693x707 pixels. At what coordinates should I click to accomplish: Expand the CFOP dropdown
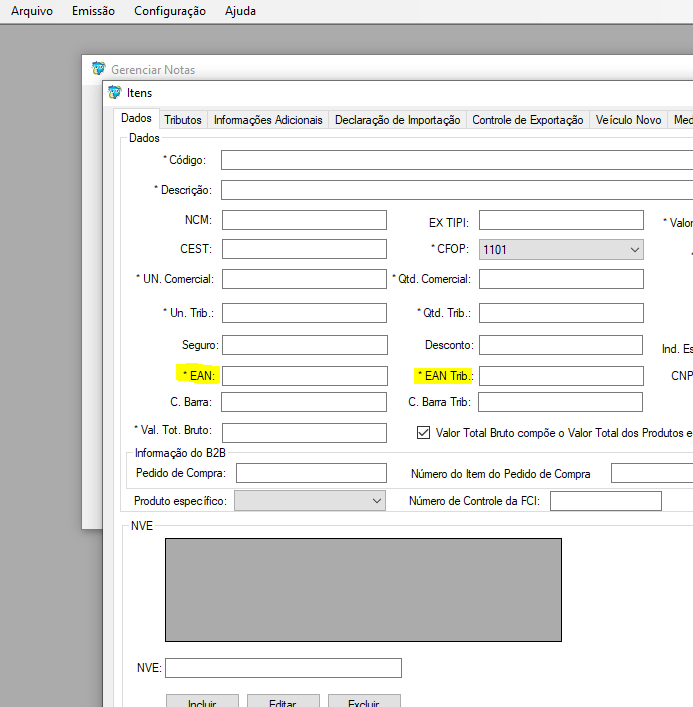point(634,249)
